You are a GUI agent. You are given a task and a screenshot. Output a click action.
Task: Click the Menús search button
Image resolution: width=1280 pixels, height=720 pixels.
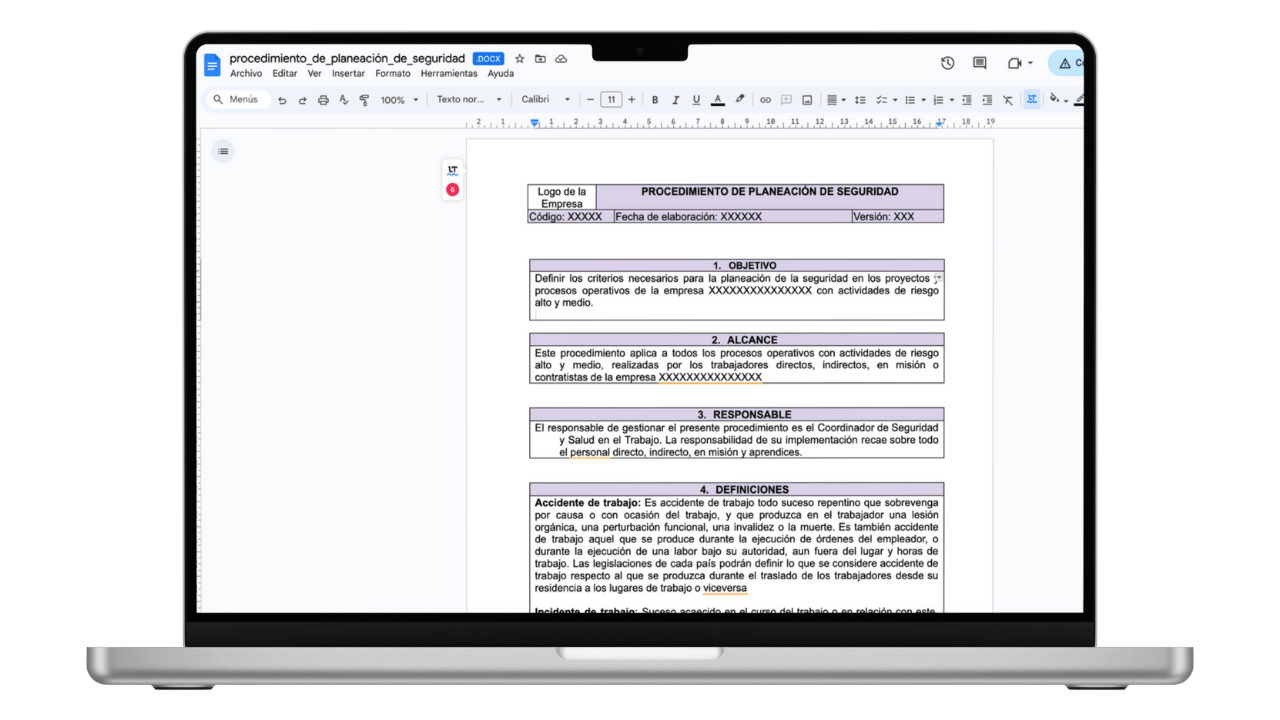click(x=237, y=100)
